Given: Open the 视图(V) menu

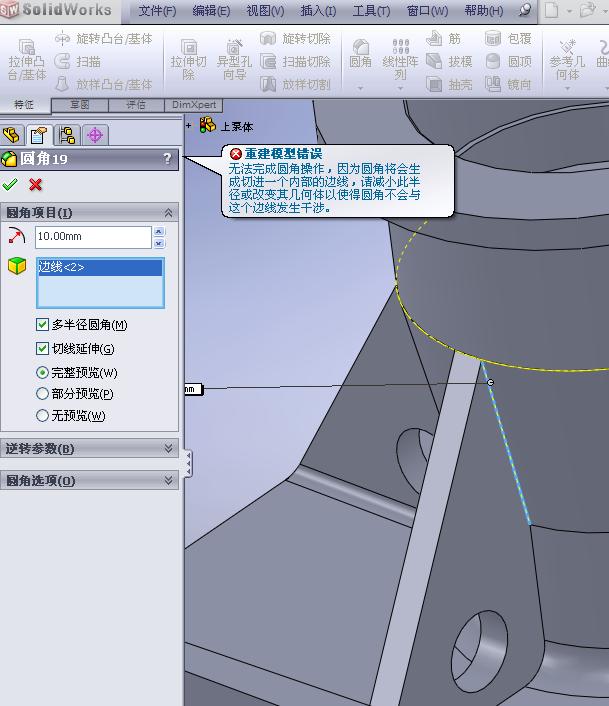Looking at the screenshot, I should [x=265, y=10].
